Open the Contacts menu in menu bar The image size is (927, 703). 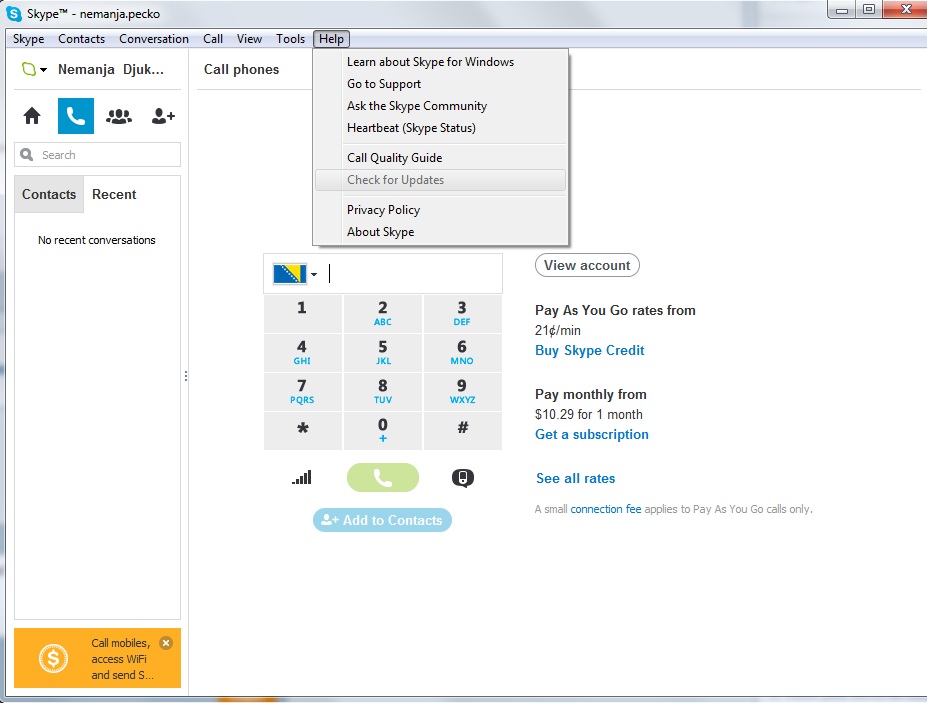(82, 39)
